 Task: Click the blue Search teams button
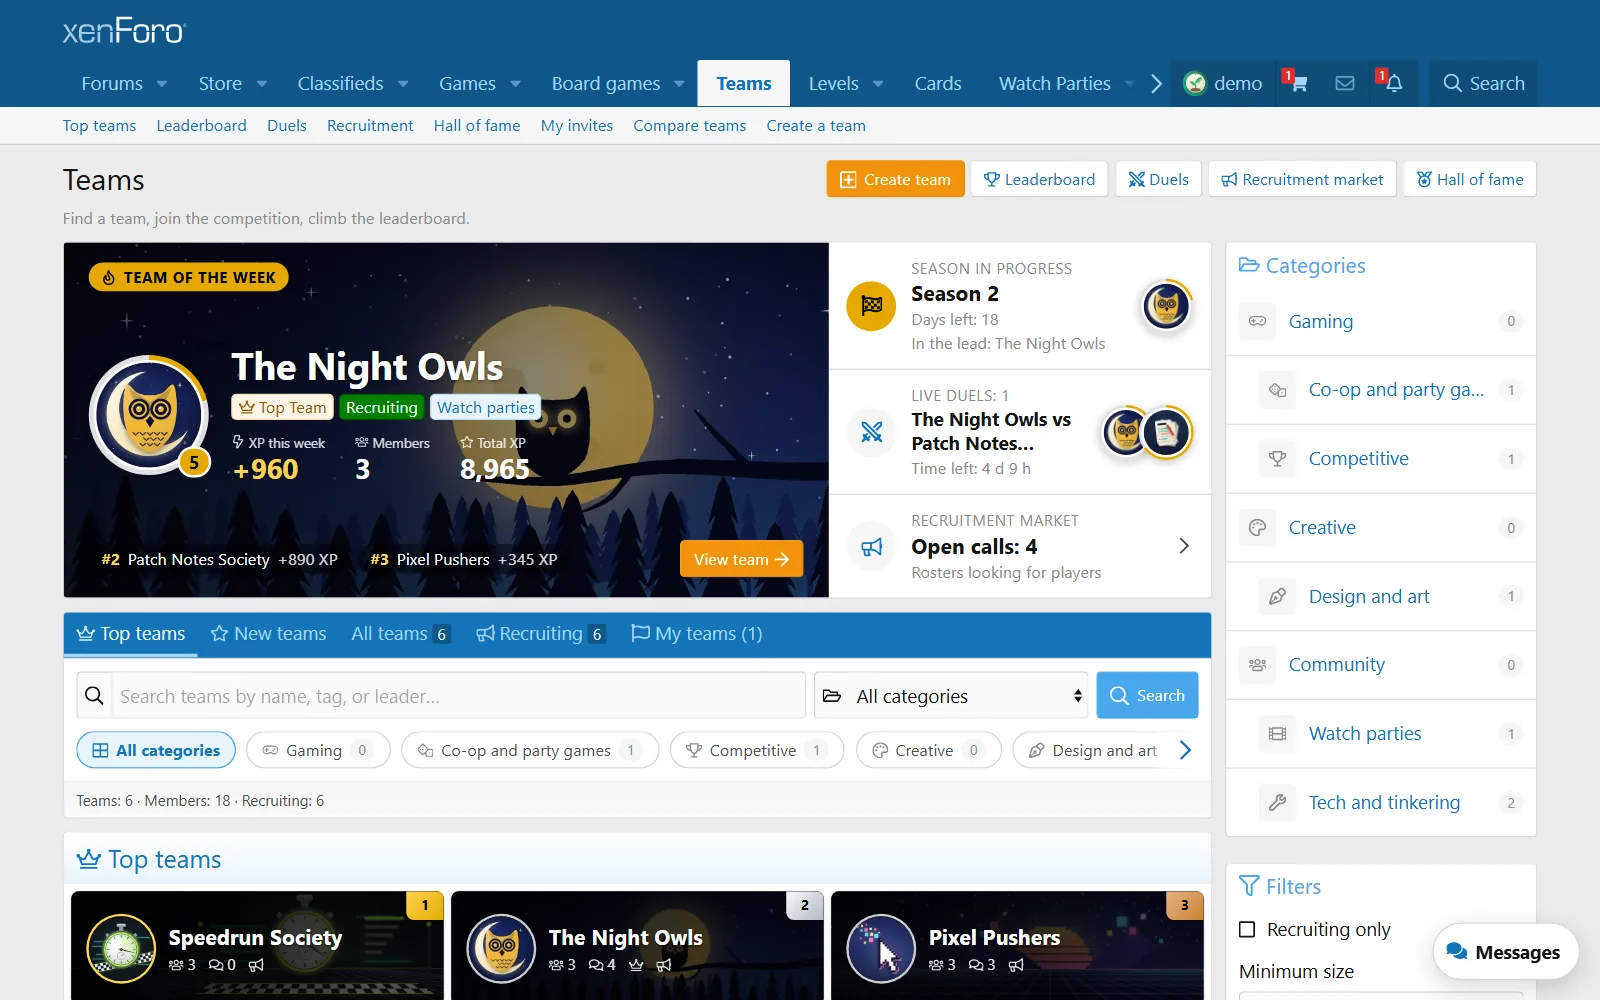click(x=1147, y=695)
